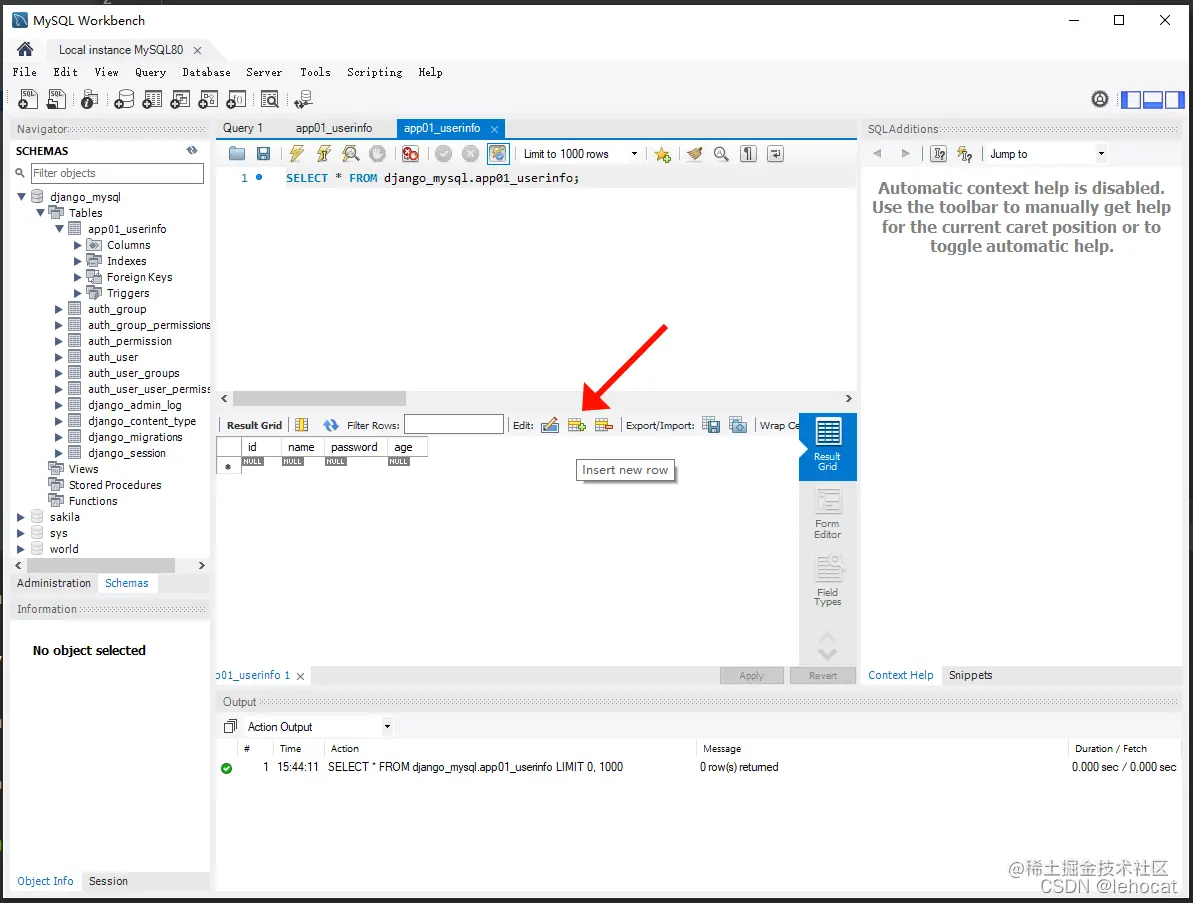The width and height of the screenshot is (1193, 903).
Task: Refresh result grid data icon
Action: click(330, 425)
